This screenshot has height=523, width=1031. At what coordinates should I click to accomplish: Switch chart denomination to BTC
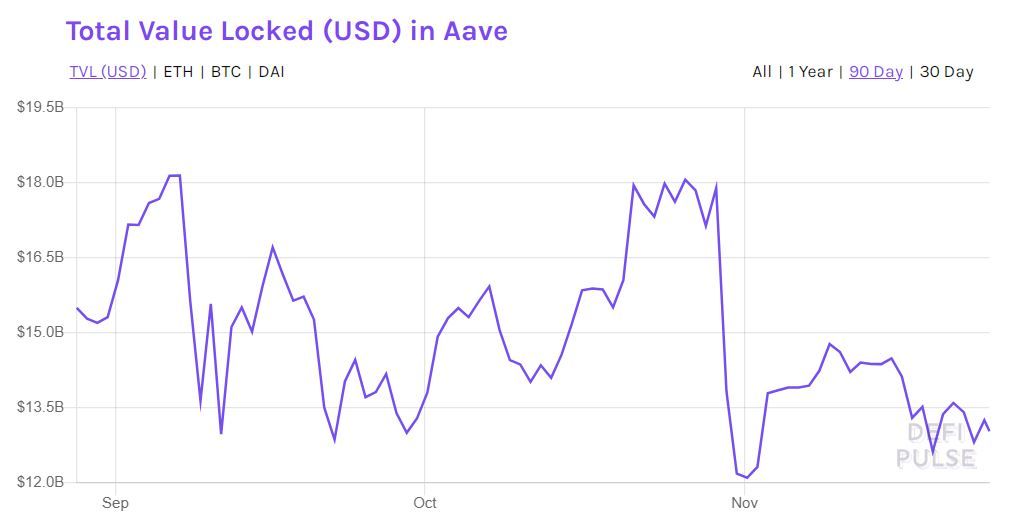tap(226, 72)
